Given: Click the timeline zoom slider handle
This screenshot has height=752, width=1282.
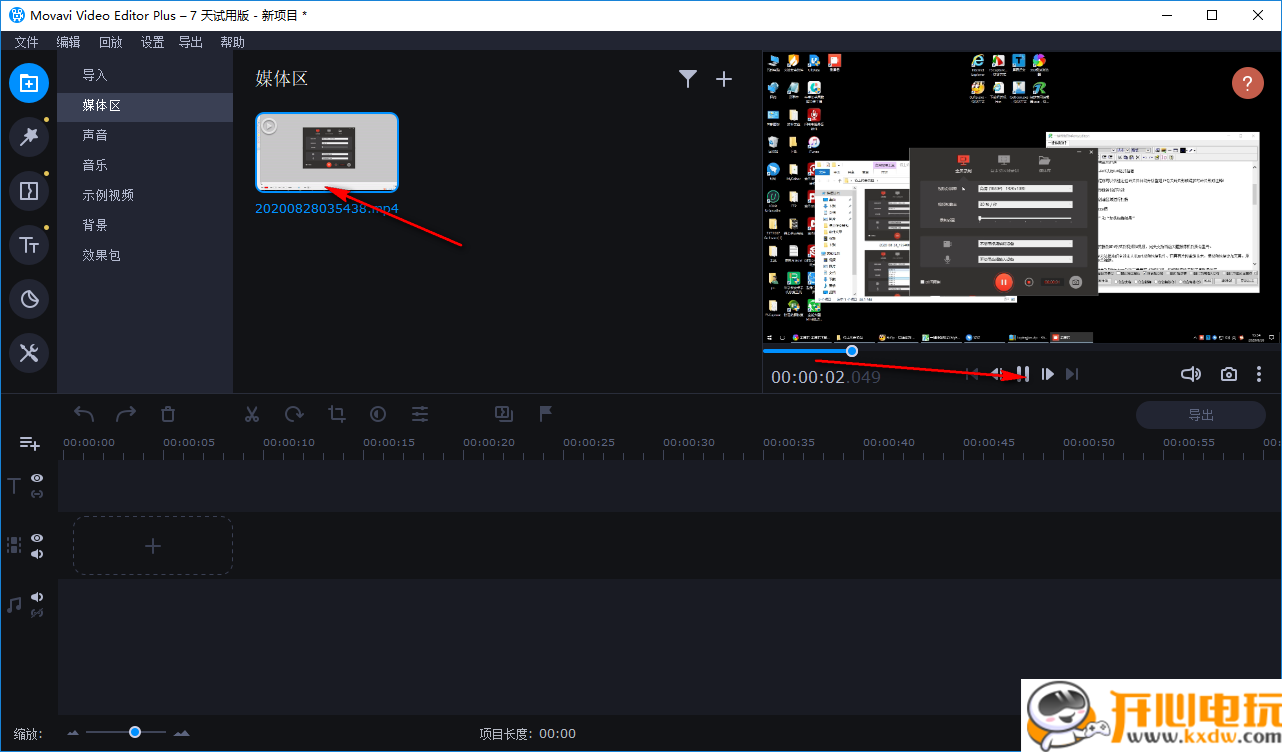Looking at the screenshot, I should coord(134,733).
